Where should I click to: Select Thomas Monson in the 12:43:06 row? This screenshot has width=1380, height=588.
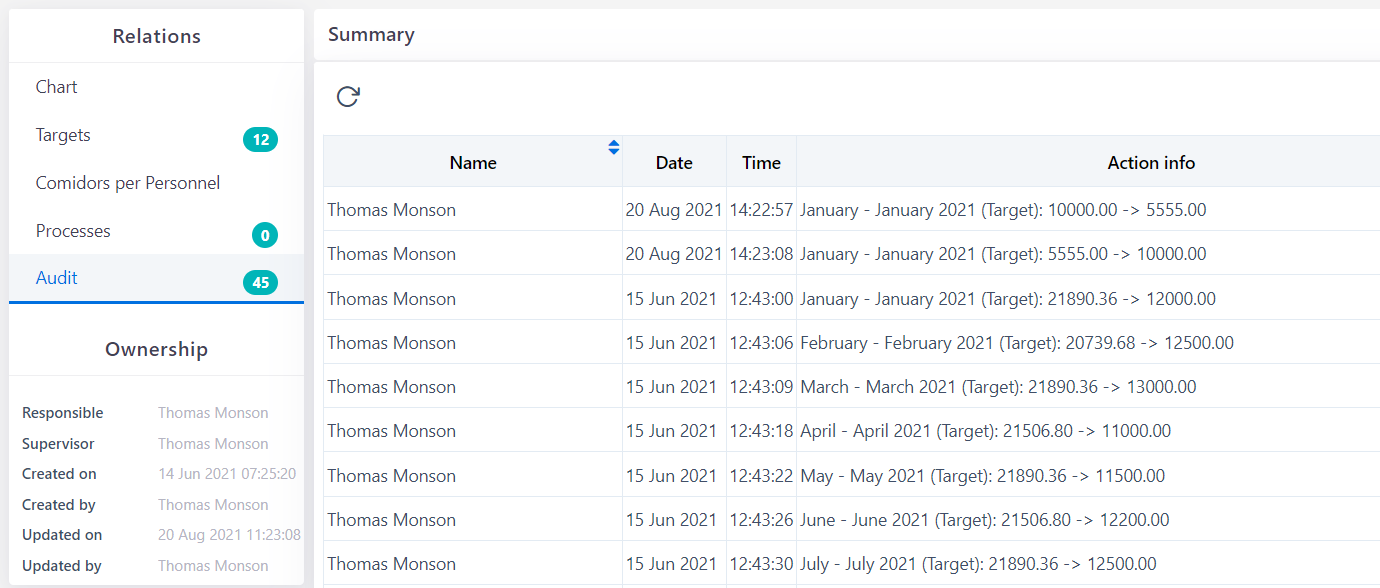[391, 343]
